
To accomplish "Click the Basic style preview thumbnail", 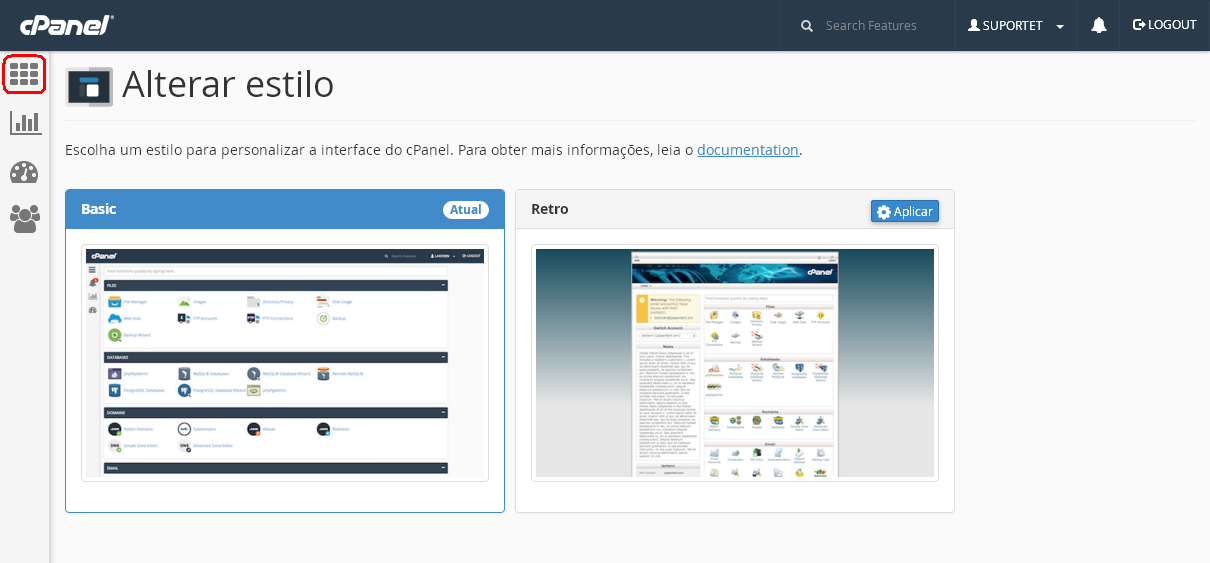I will (x=285, y=363).
